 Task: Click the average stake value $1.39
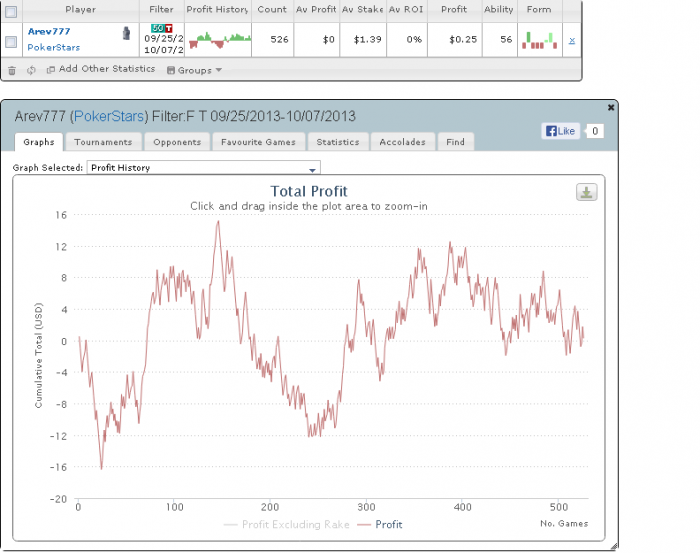click(367, 39)
